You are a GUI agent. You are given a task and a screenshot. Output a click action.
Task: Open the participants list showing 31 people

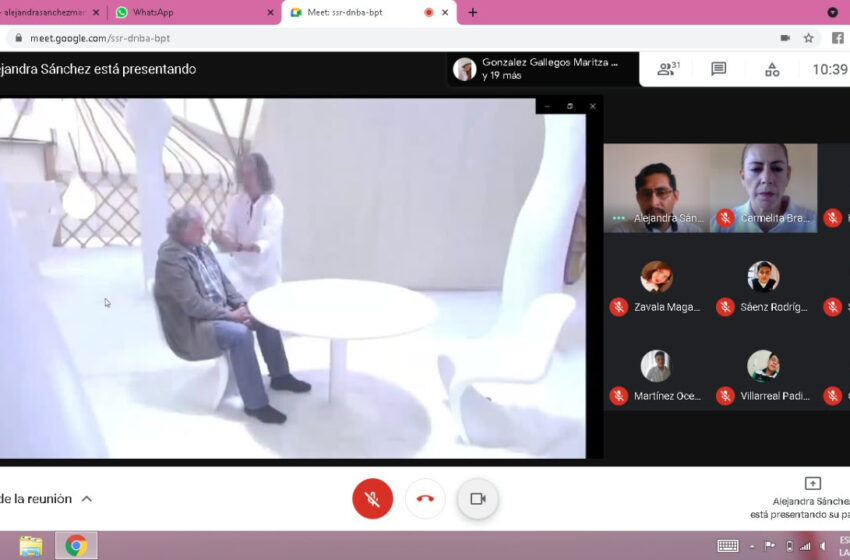[x=668, y=69]
